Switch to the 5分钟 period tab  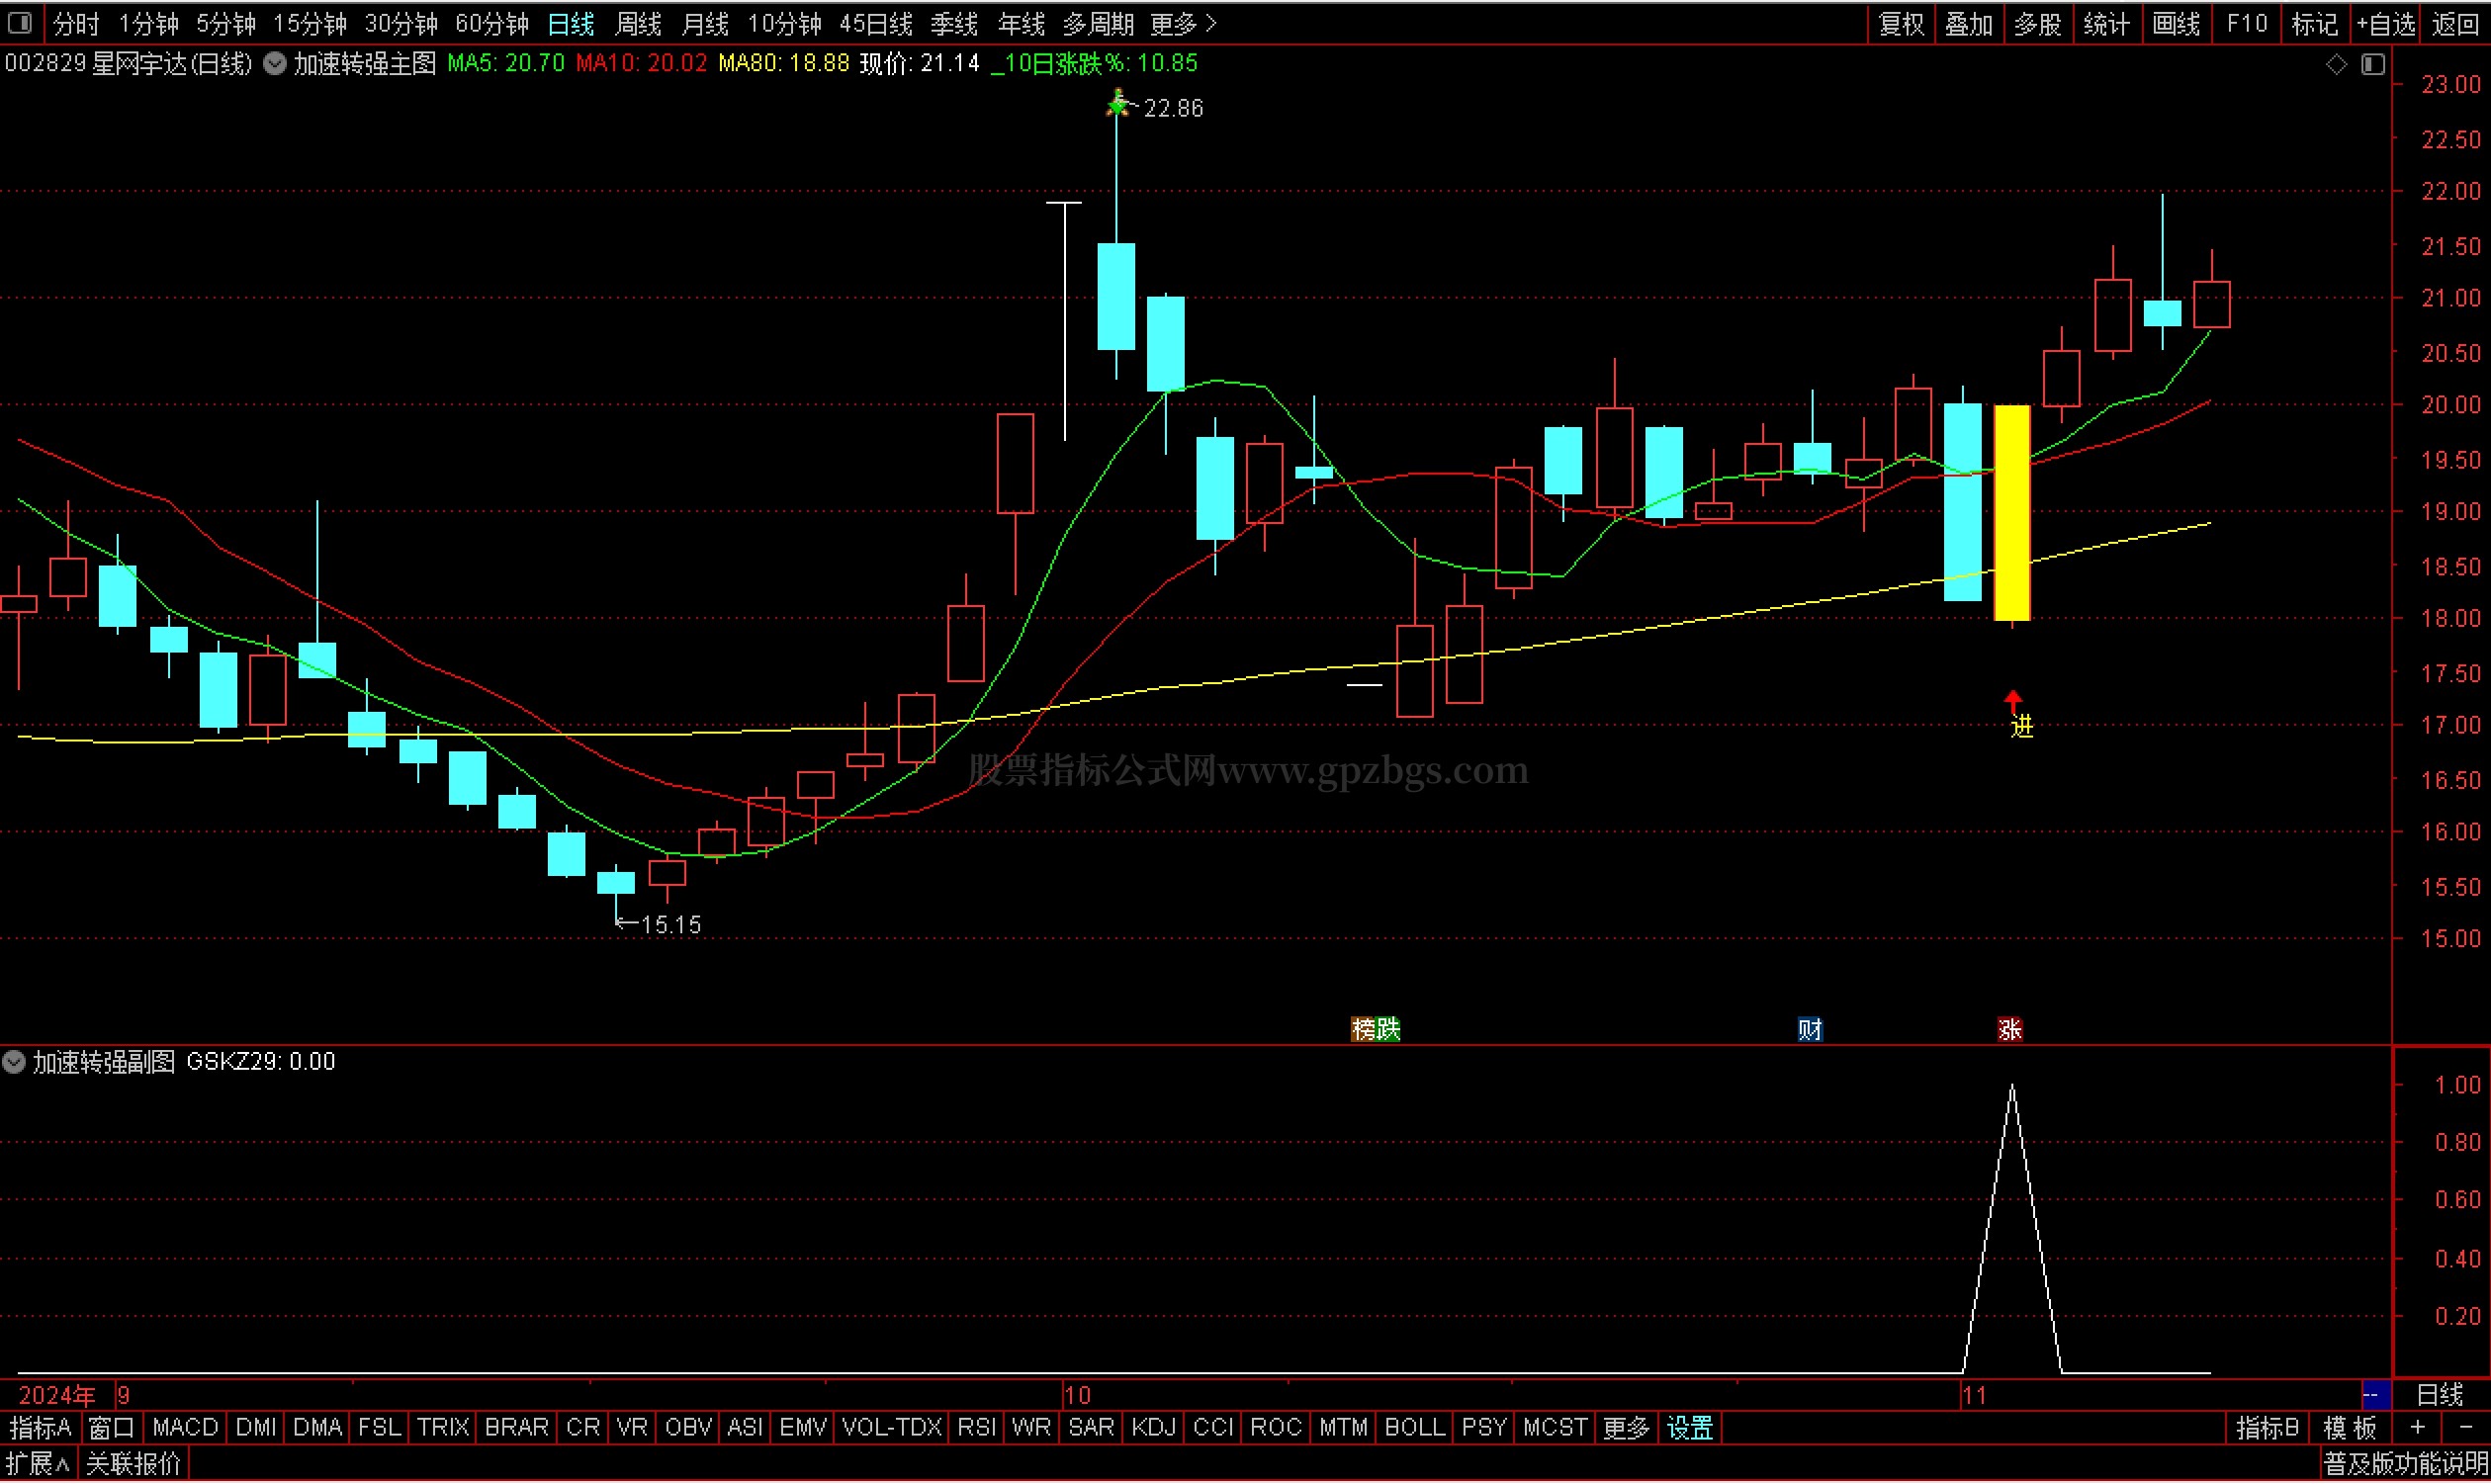[226, 23]
